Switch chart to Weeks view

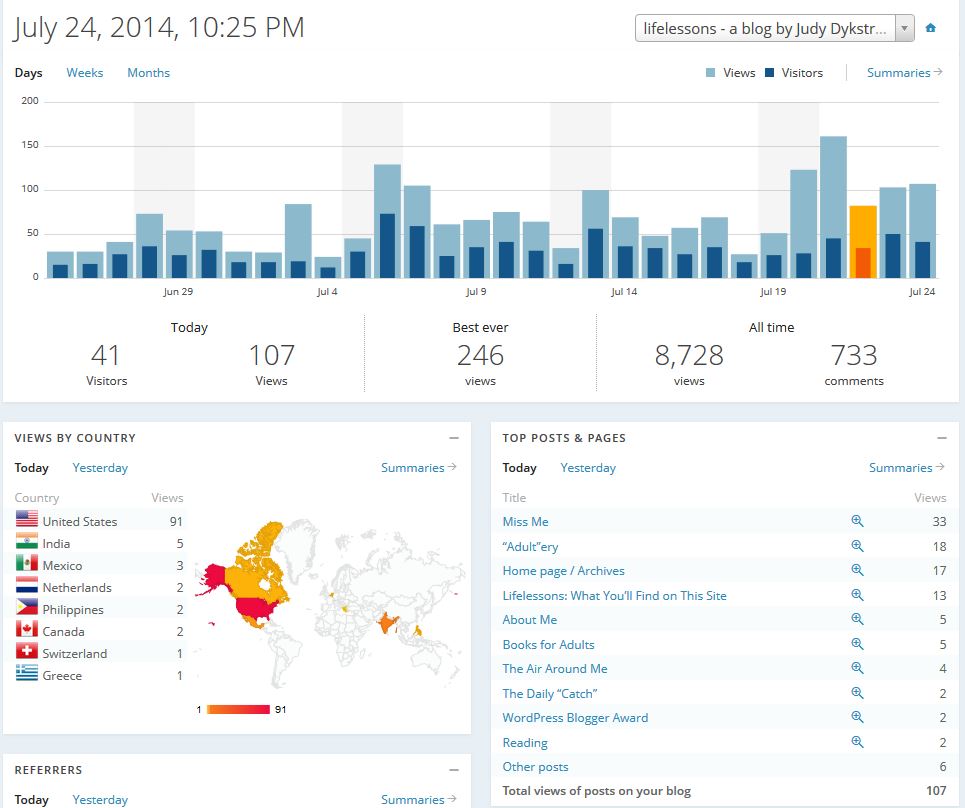(85, 73)
